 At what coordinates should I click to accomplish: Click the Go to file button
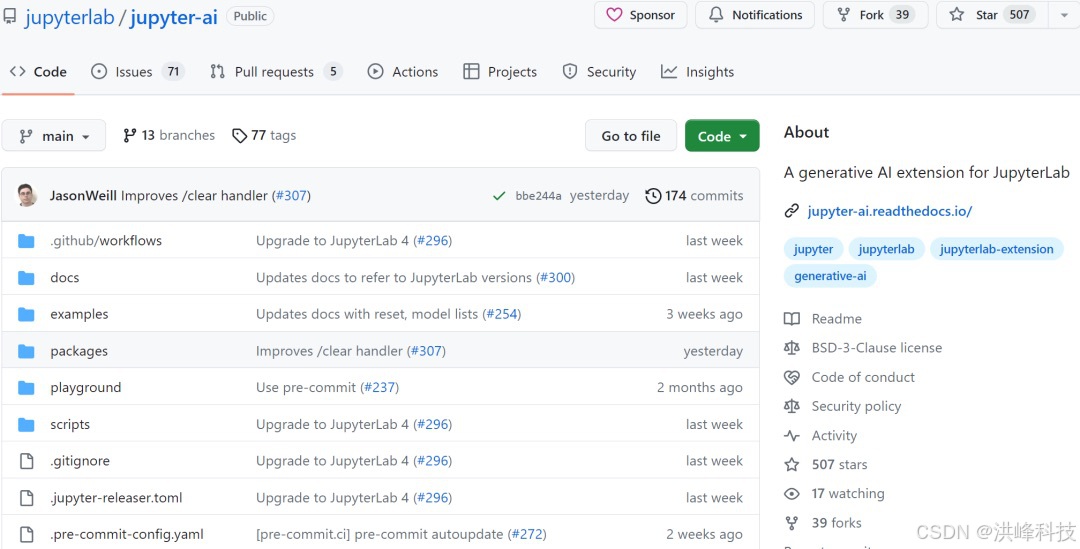(x=631, y=136)
